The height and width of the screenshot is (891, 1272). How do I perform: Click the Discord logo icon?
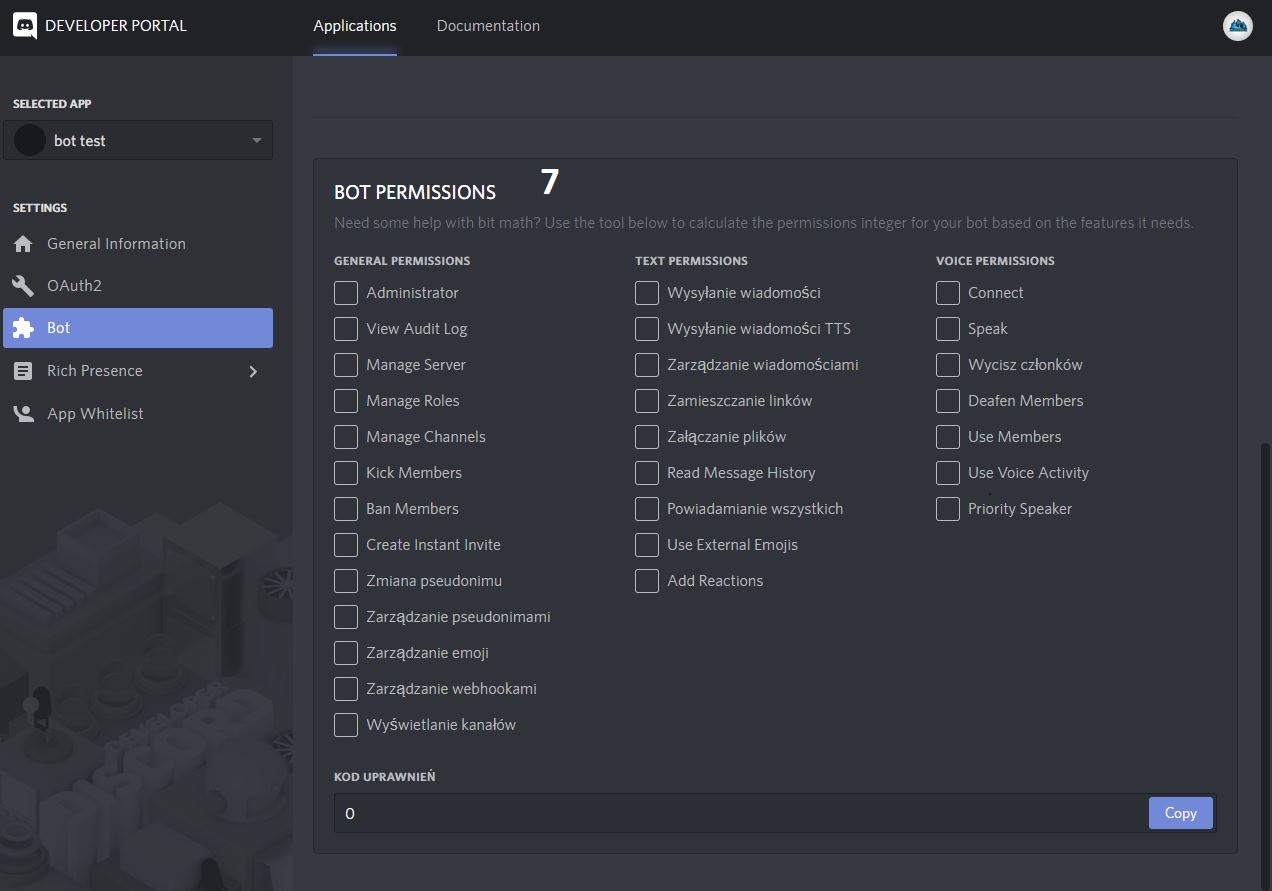25,26
